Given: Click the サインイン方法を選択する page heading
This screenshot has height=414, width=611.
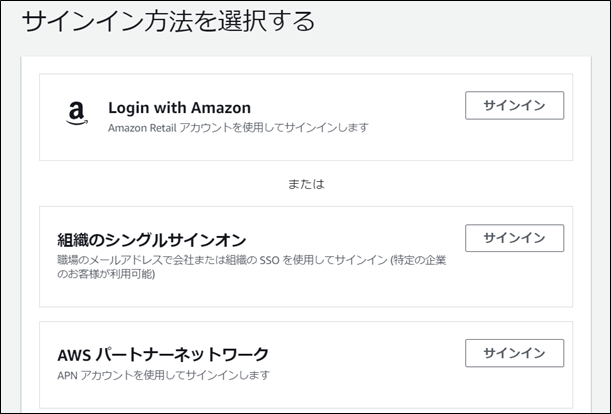Looking at the screenshot, I should click(168, 21).
